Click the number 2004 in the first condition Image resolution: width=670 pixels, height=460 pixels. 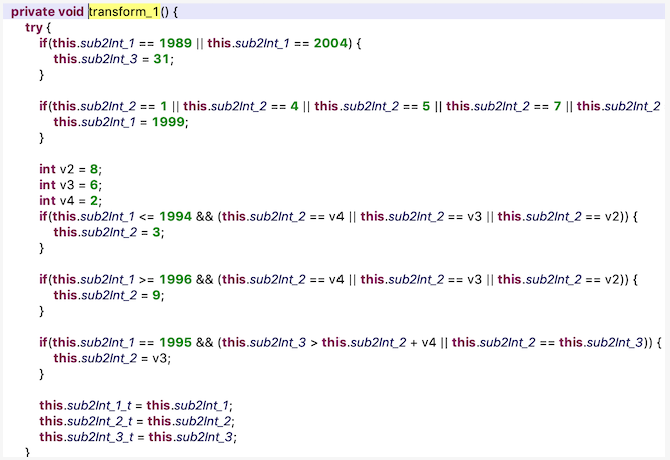coord(331,43)
